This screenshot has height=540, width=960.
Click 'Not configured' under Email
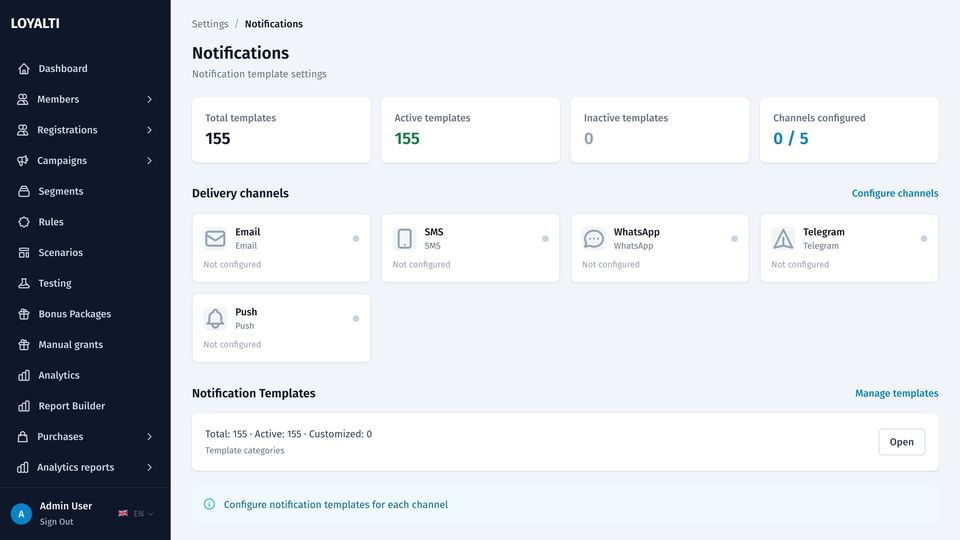tap(232, 264)
